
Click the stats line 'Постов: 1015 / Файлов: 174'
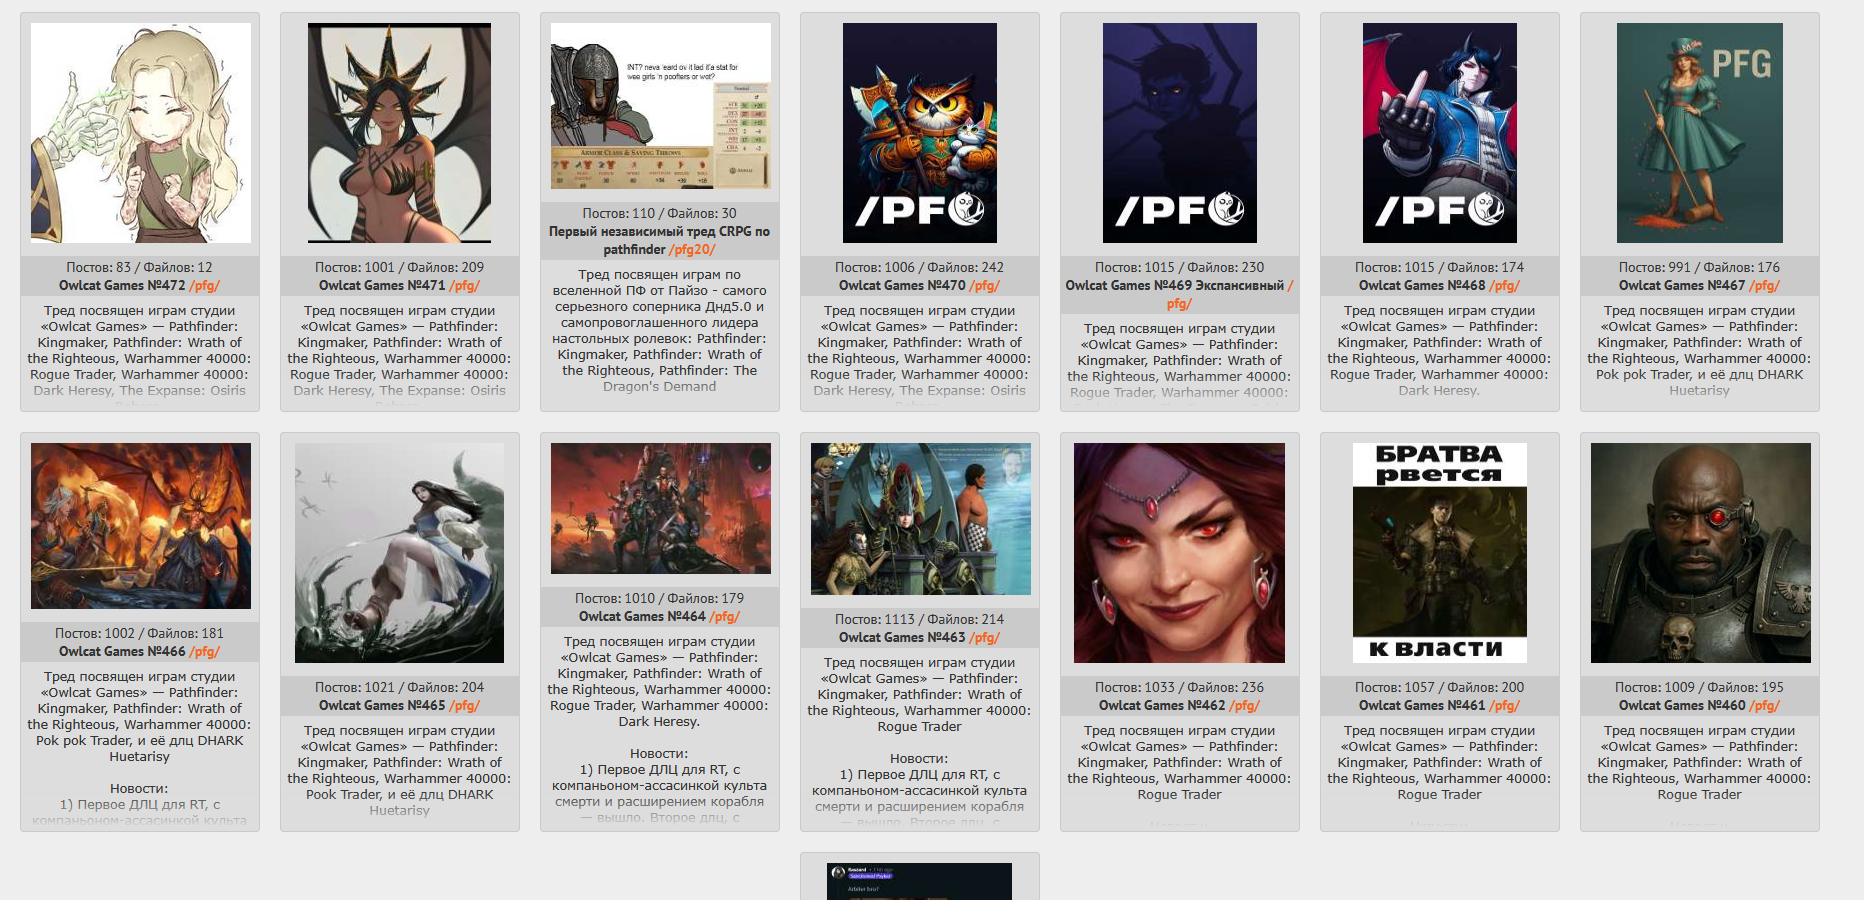click(x=1440, y=267)
